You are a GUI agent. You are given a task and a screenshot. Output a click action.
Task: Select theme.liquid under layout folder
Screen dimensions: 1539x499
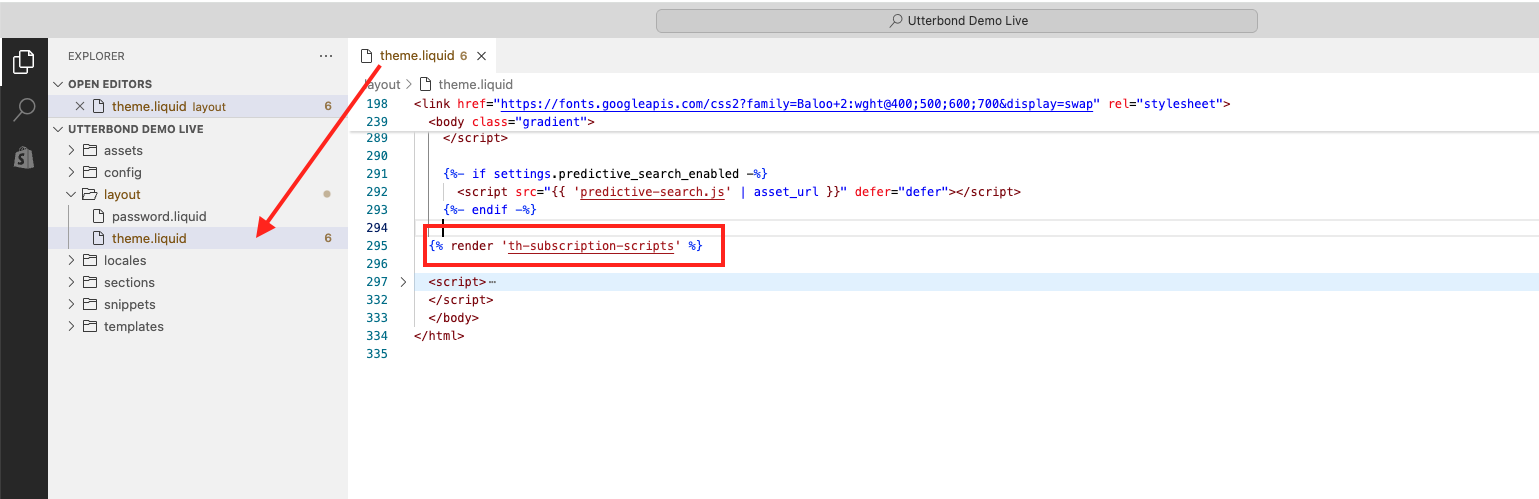[x=198, y=238]
